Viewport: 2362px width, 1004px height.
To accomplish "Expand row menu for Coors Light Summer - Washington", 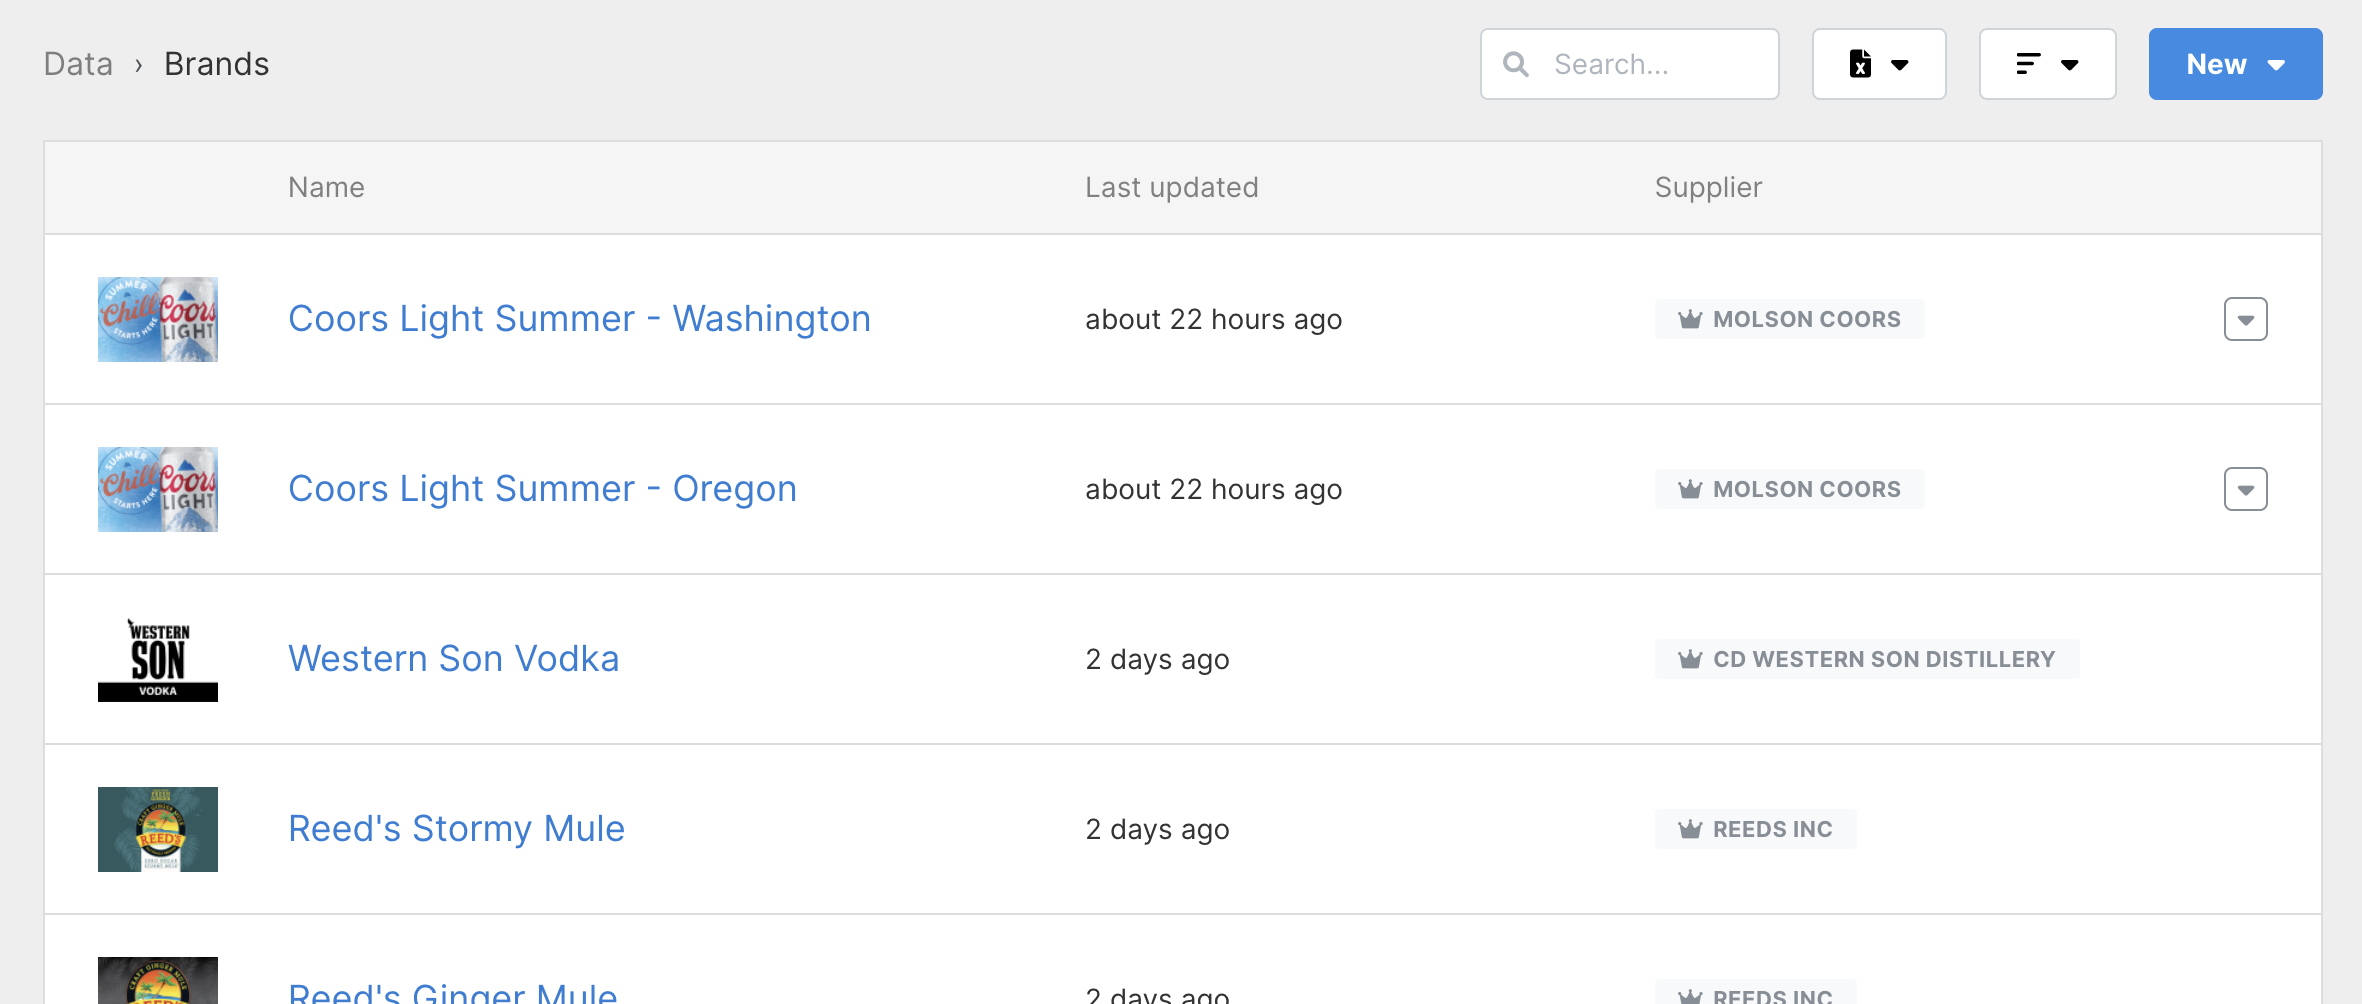I will pyautogui.click(x=2245, y=319).
